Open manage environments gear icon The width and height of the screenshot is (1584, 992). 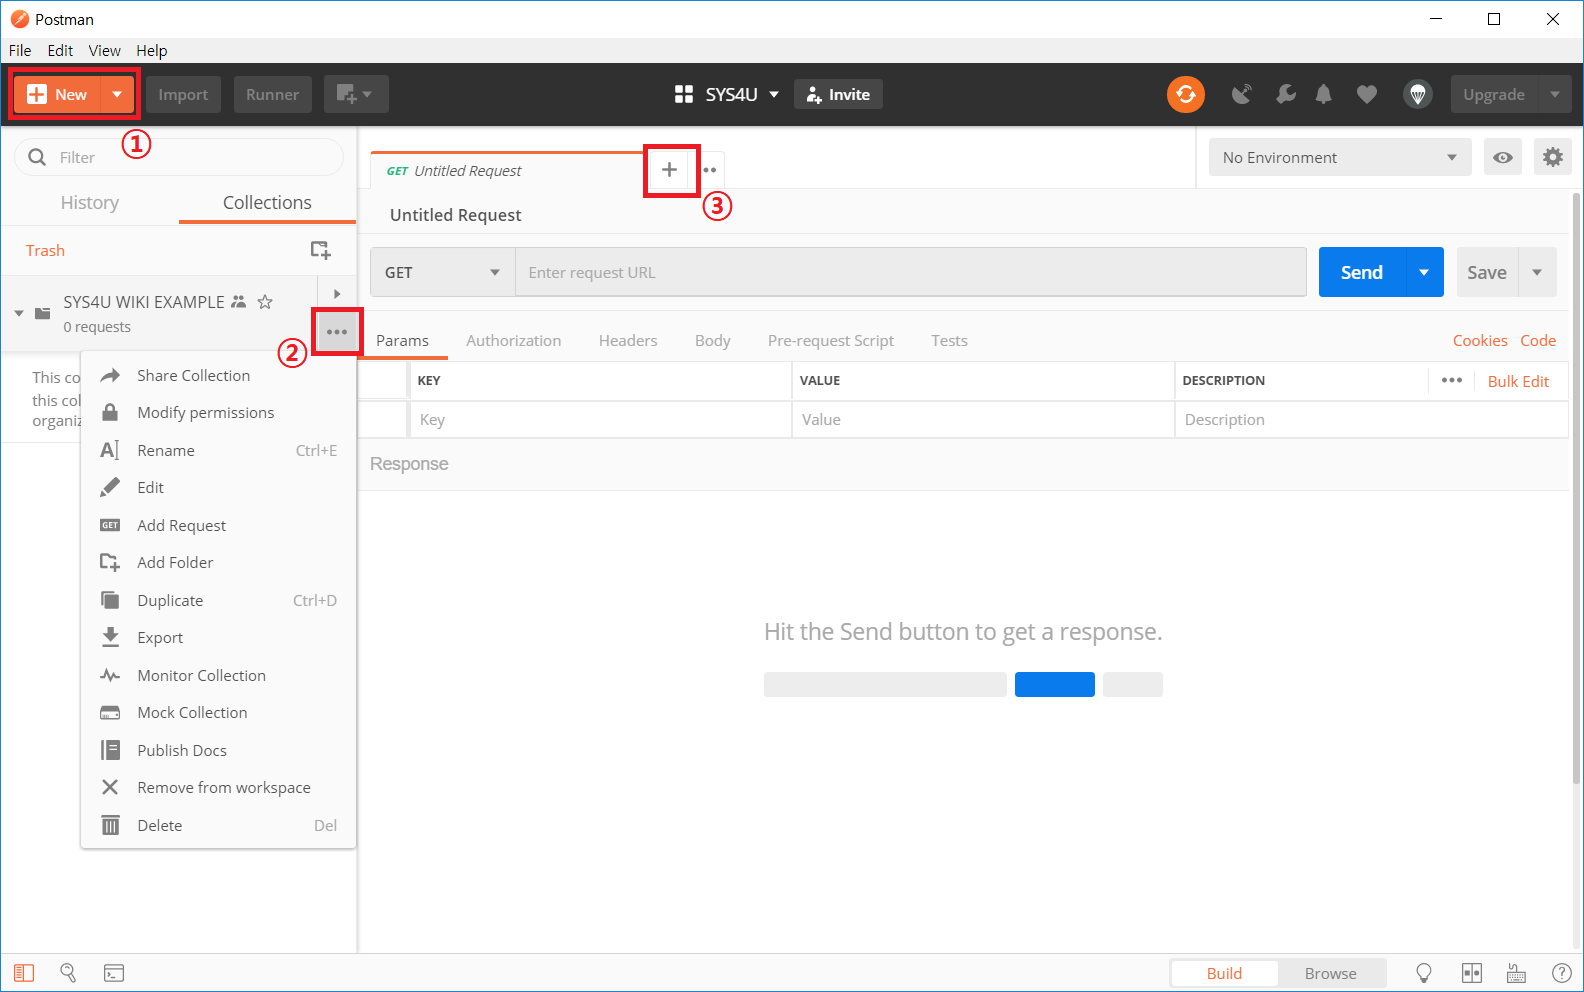coord(1552,157)
